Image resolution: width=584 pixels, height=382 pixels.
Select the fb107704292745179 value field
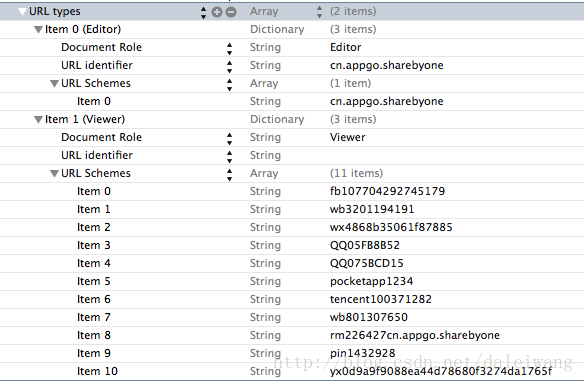[x=387, y=191]
